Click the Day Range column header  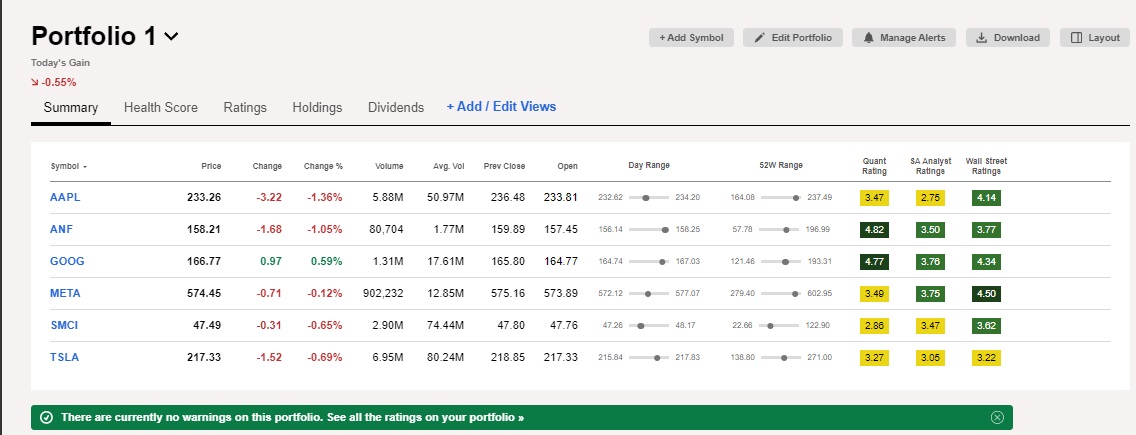(648, 165)
